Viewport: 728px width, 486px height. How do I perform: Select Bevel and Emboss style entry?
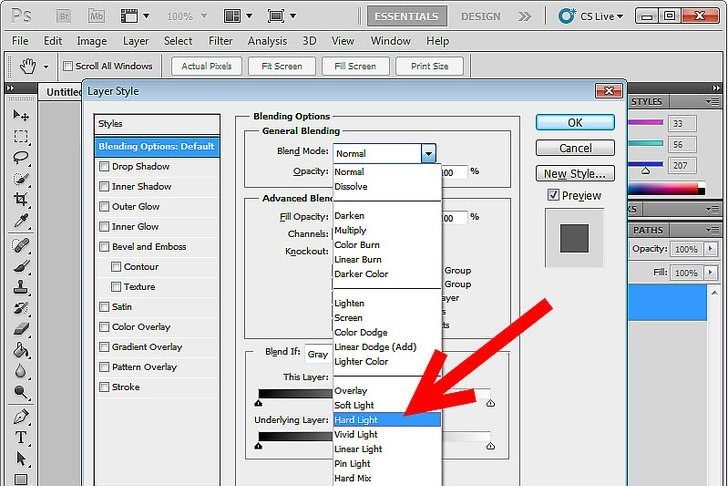(x=148, y=247)
